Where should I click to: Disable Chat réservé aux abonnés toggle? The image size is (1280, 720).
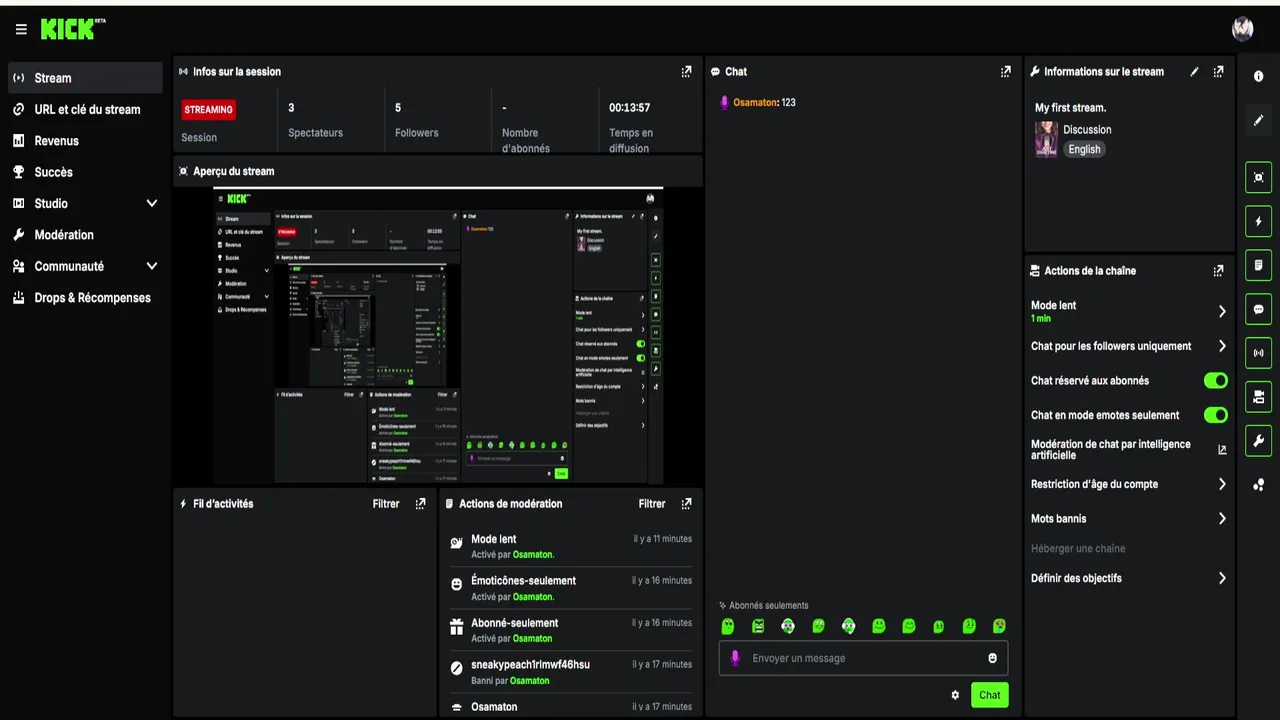coord(1215,381)
